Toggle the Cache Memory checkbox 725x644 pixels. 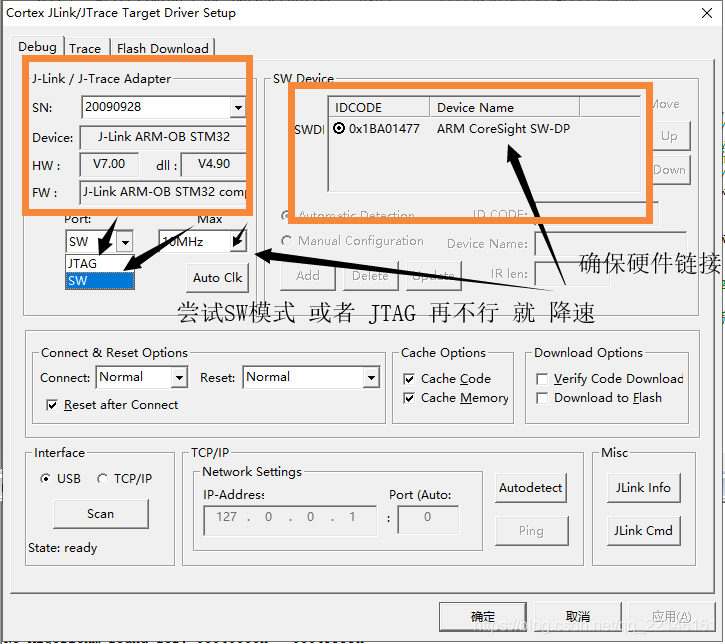(409, 398)
